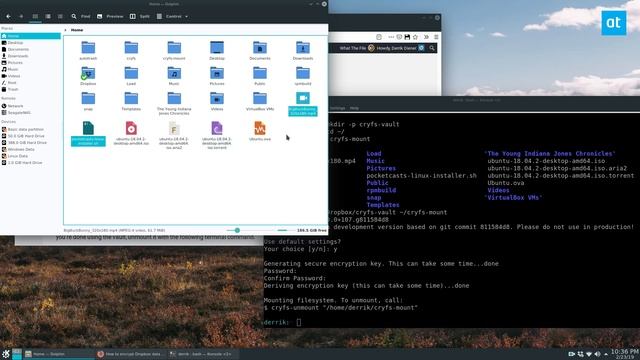Select The Young Indiana Jones Chronicles folder
This screenshot has width=640, height=360.
pyautogui.click(x=174, y=98)
